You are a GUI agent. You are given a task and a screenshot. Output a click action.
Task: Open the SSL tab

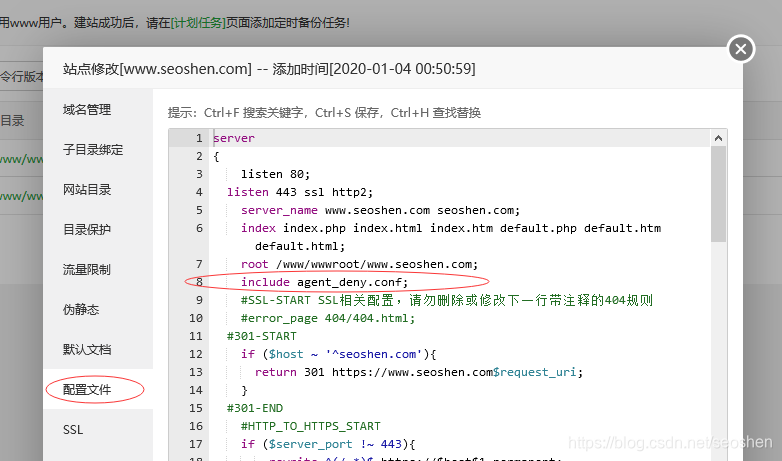(73, 430)
